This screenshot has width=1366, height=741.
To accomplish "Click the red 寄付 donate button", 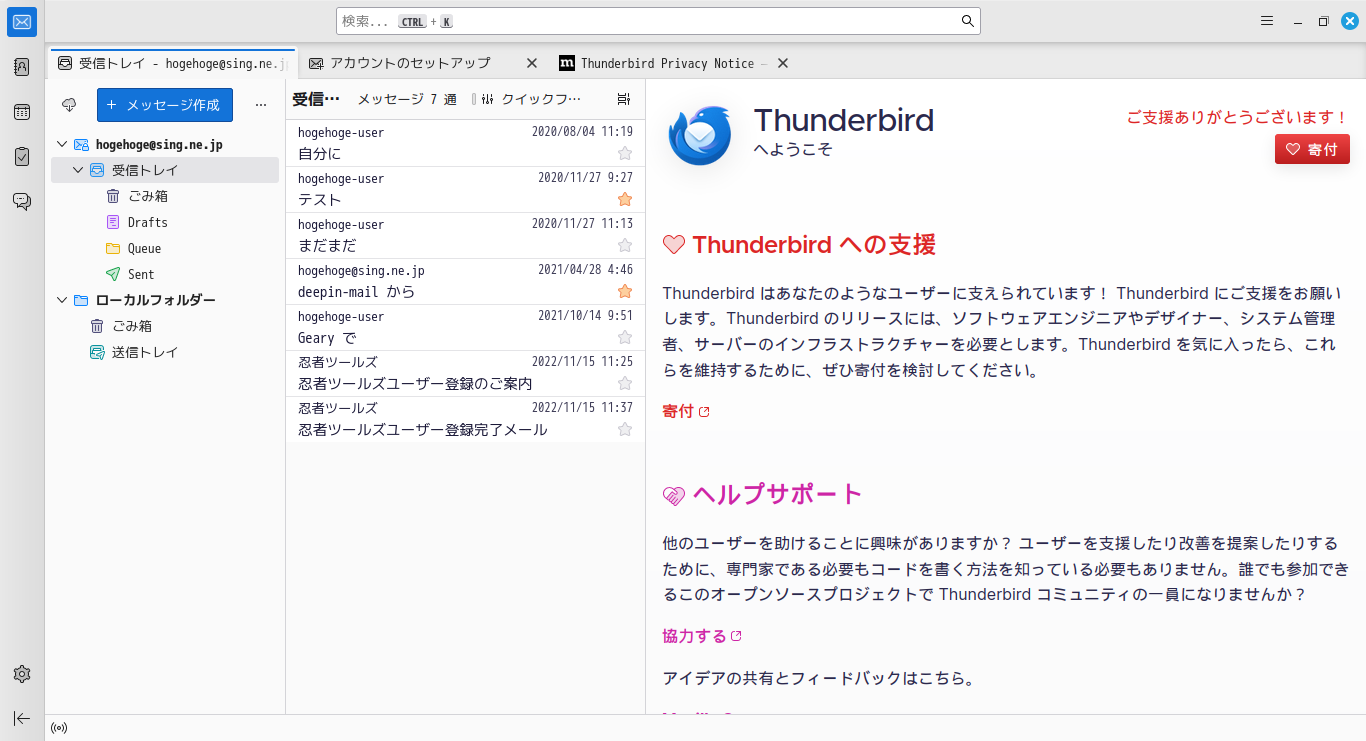I will (1312, 149).
